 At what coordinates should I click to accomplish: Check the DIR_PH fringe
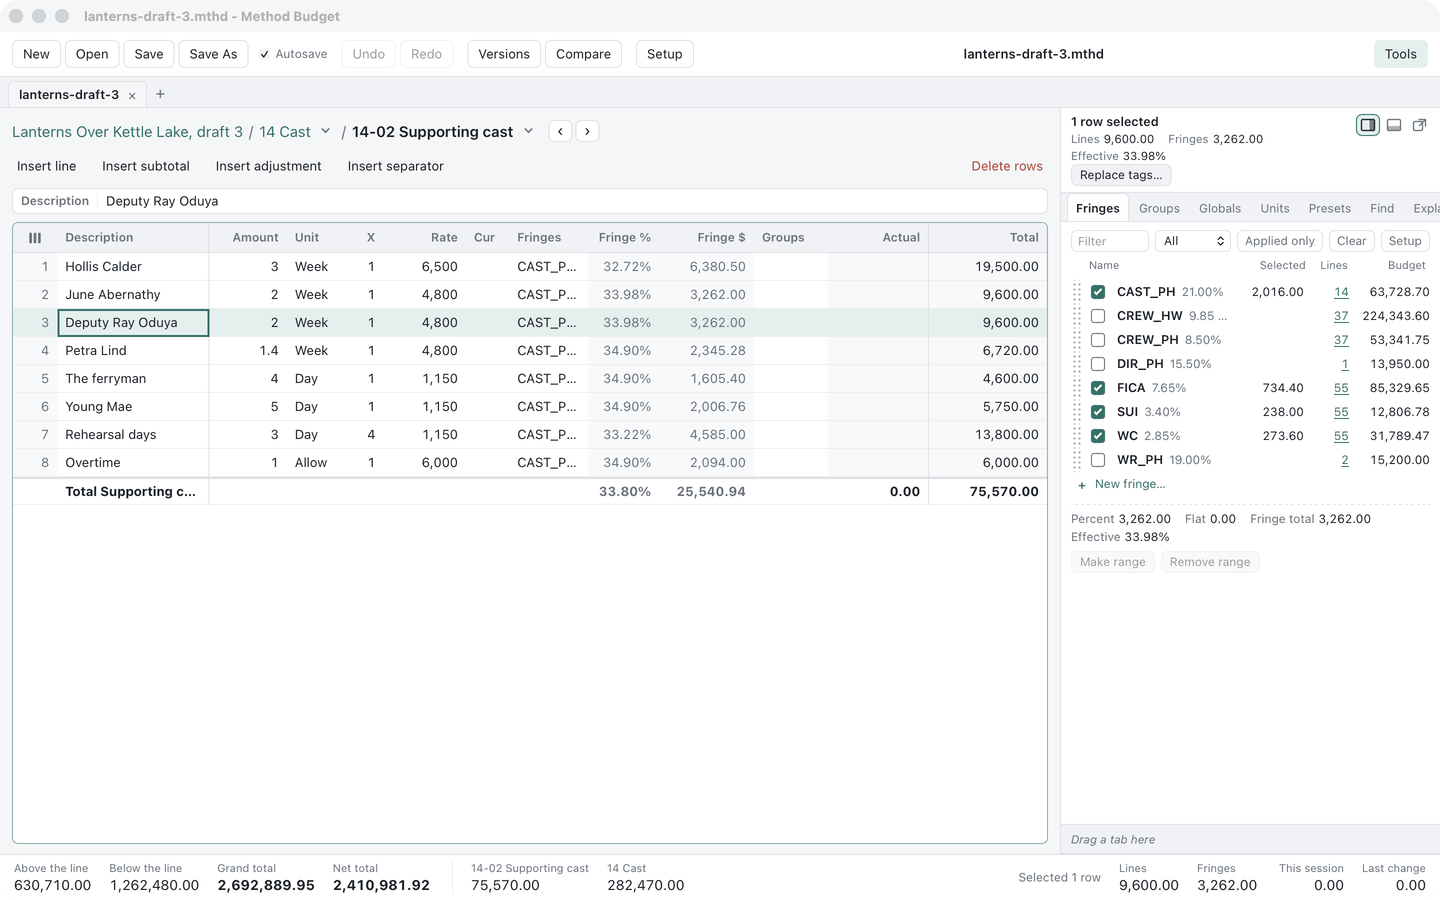point(1098,364)
